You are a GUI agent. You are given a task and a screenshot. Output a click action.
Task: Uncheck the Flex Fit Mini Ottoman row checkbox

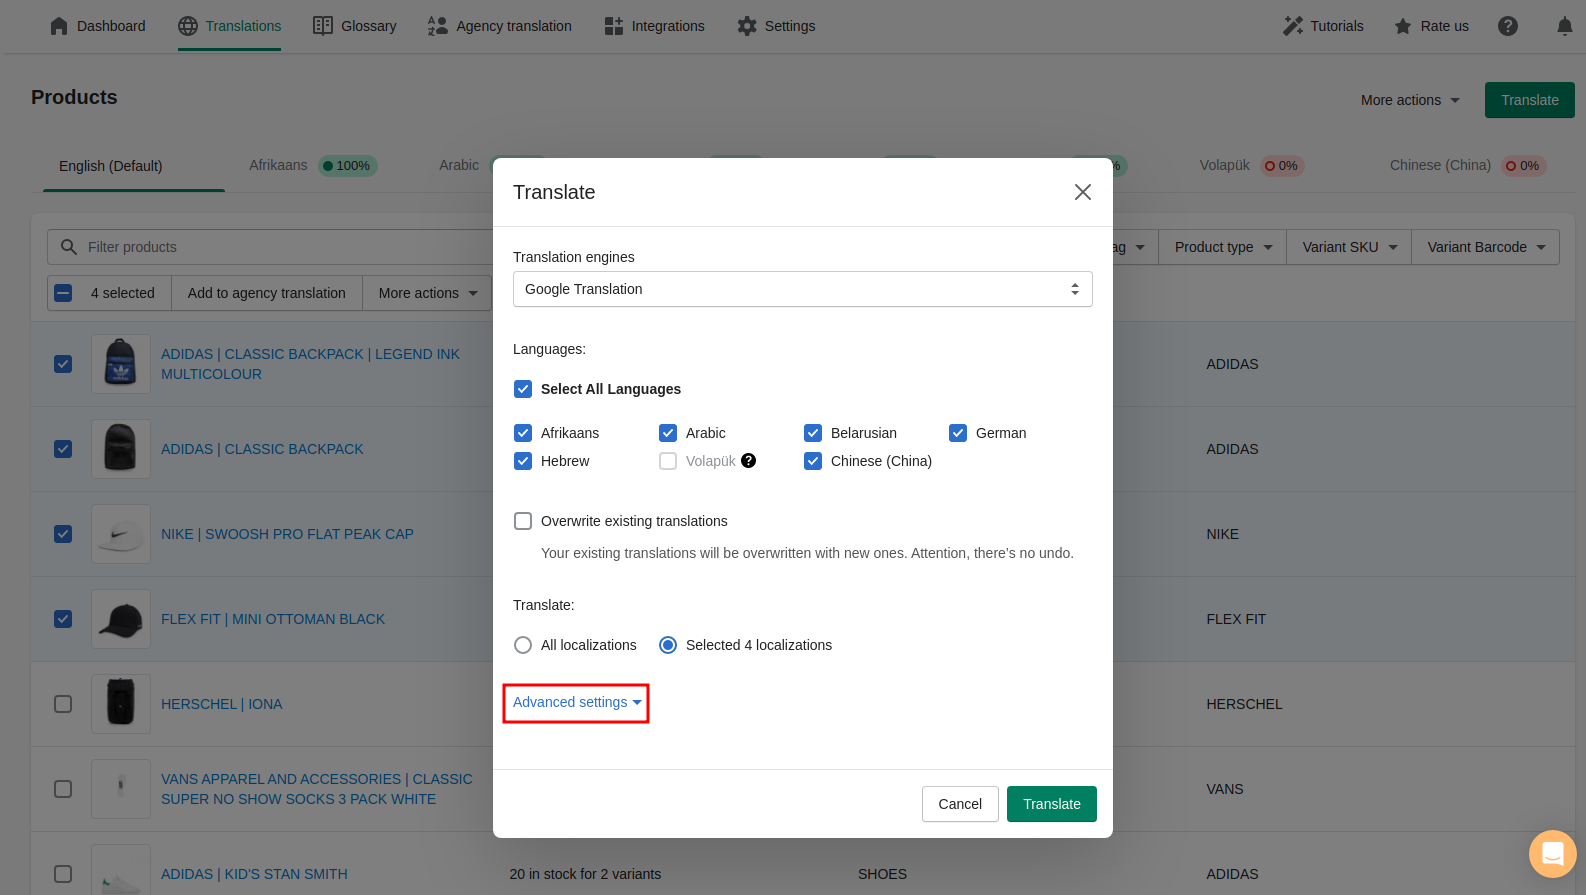click(x=63, y=619)
